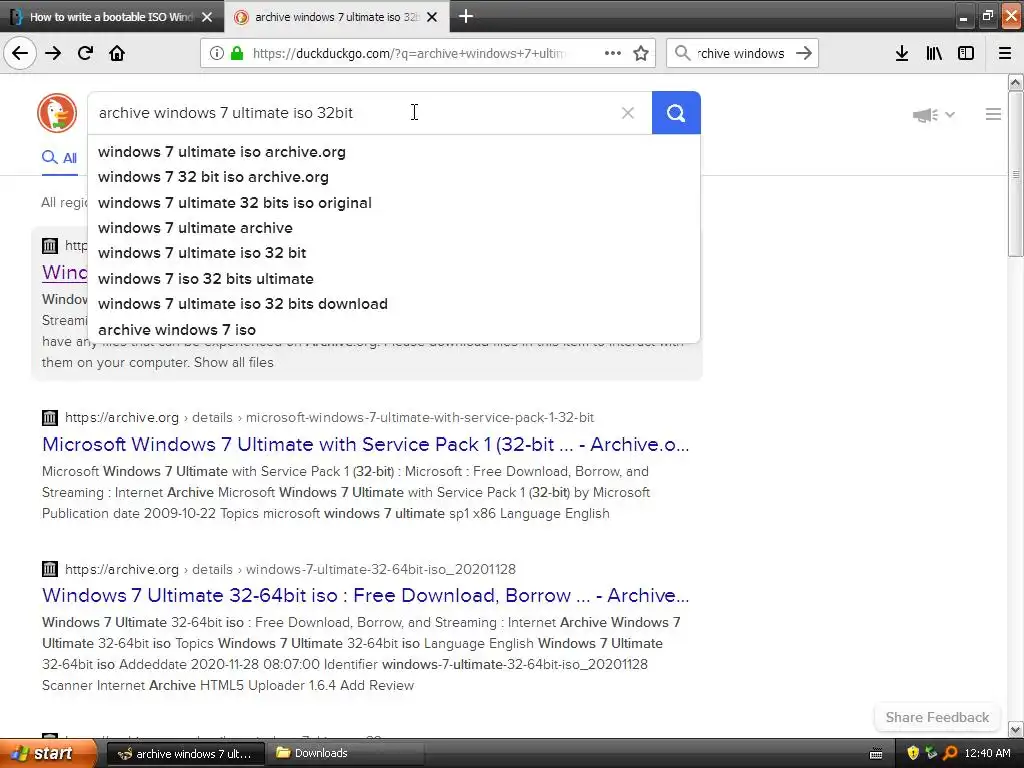The image size is (1024, 768).
Task: Open the browser home page
Action: [117, 53]
